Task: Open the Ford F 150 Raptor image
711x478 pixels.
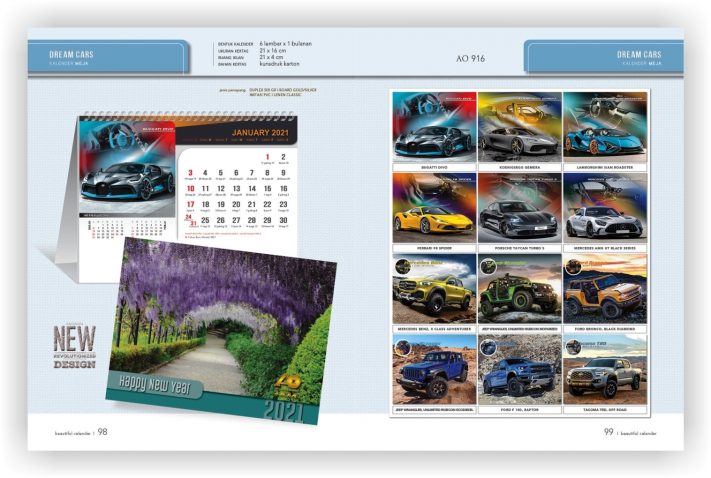Action: point(519,369)
